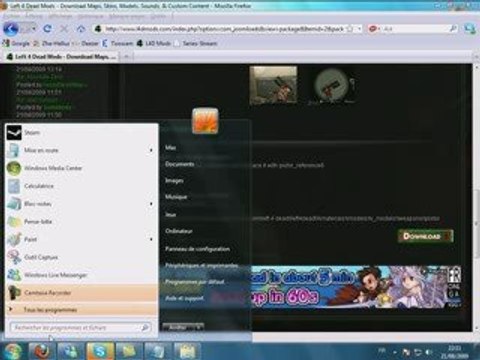Click the clock in the system tray

[454, 352]
